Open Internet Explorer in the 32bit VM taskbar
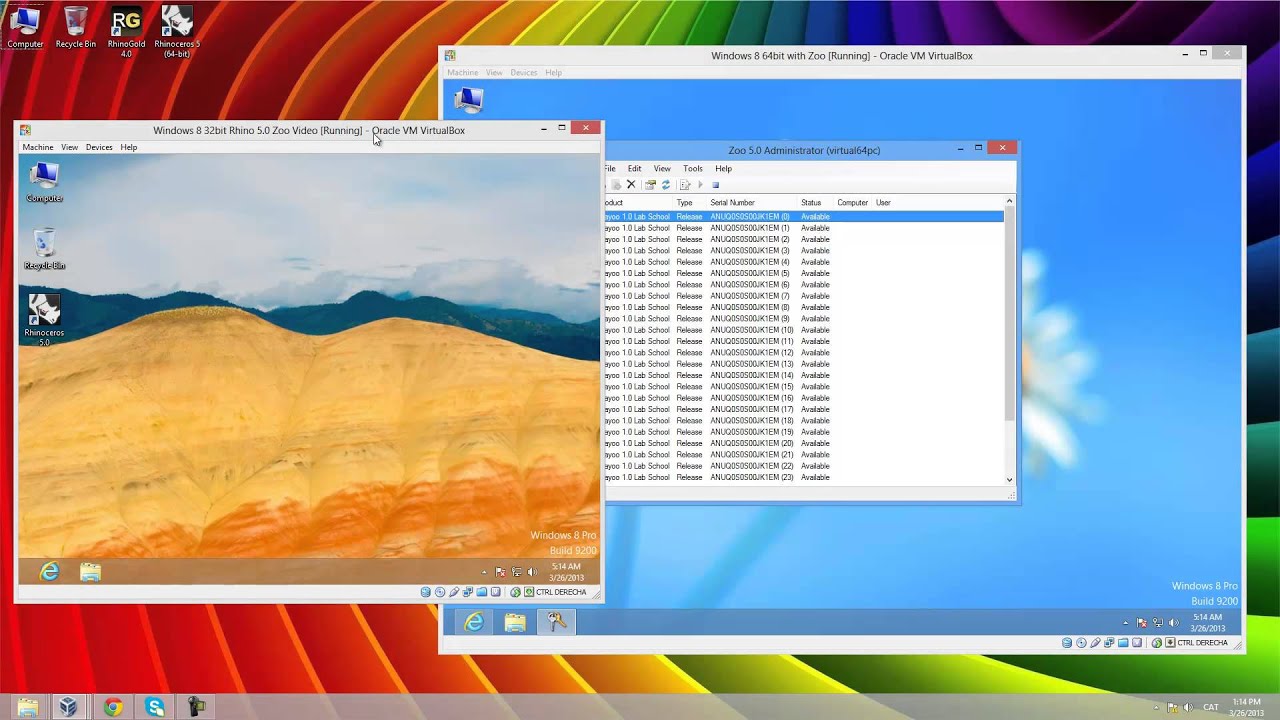 tap(49, 572)
